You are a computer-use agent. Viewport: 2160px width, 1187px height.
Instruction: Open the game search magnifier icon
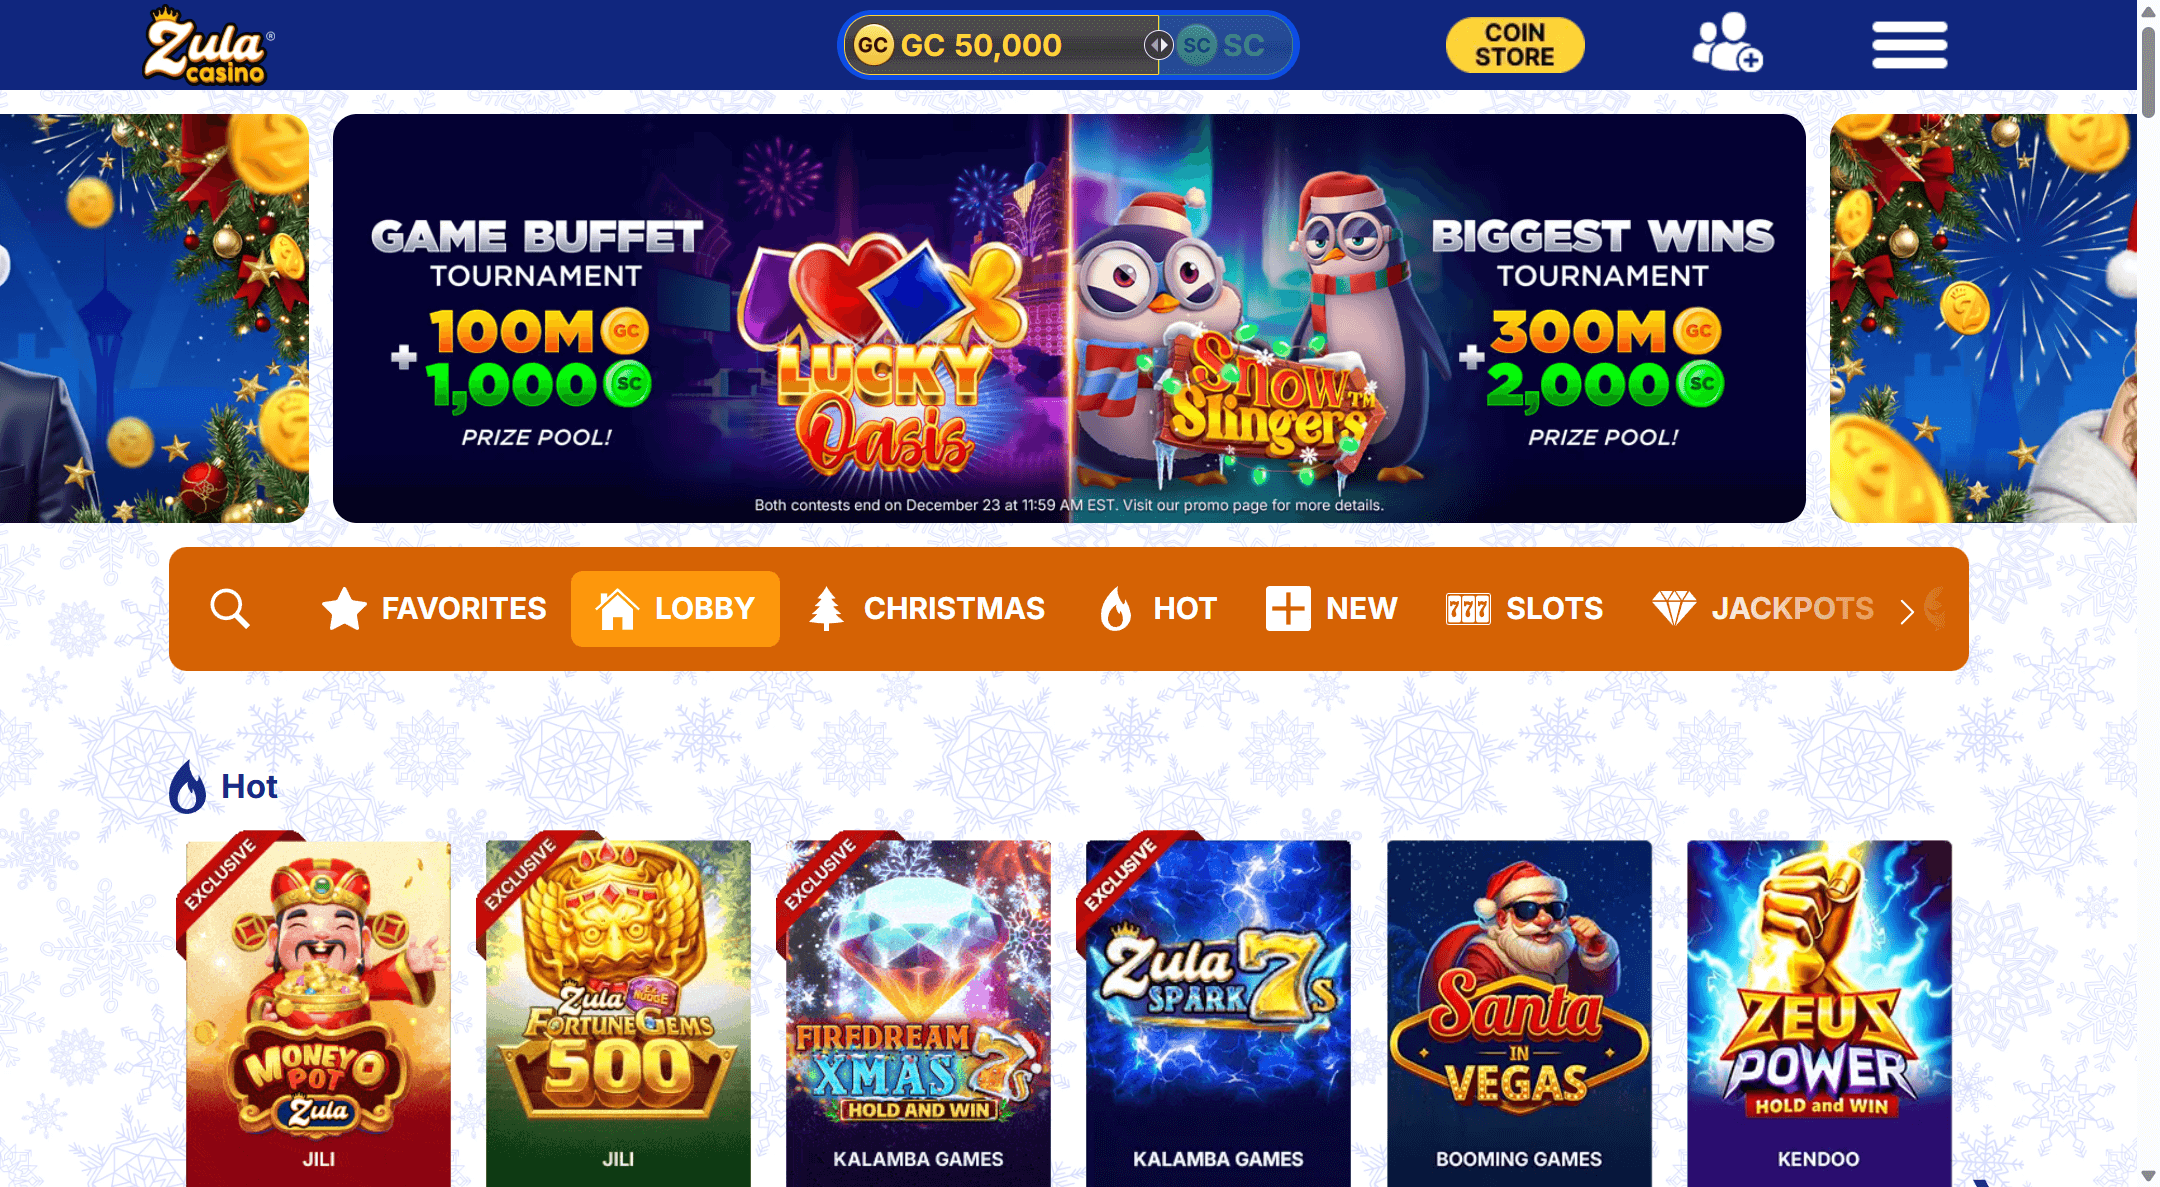[x=229, y=608]
